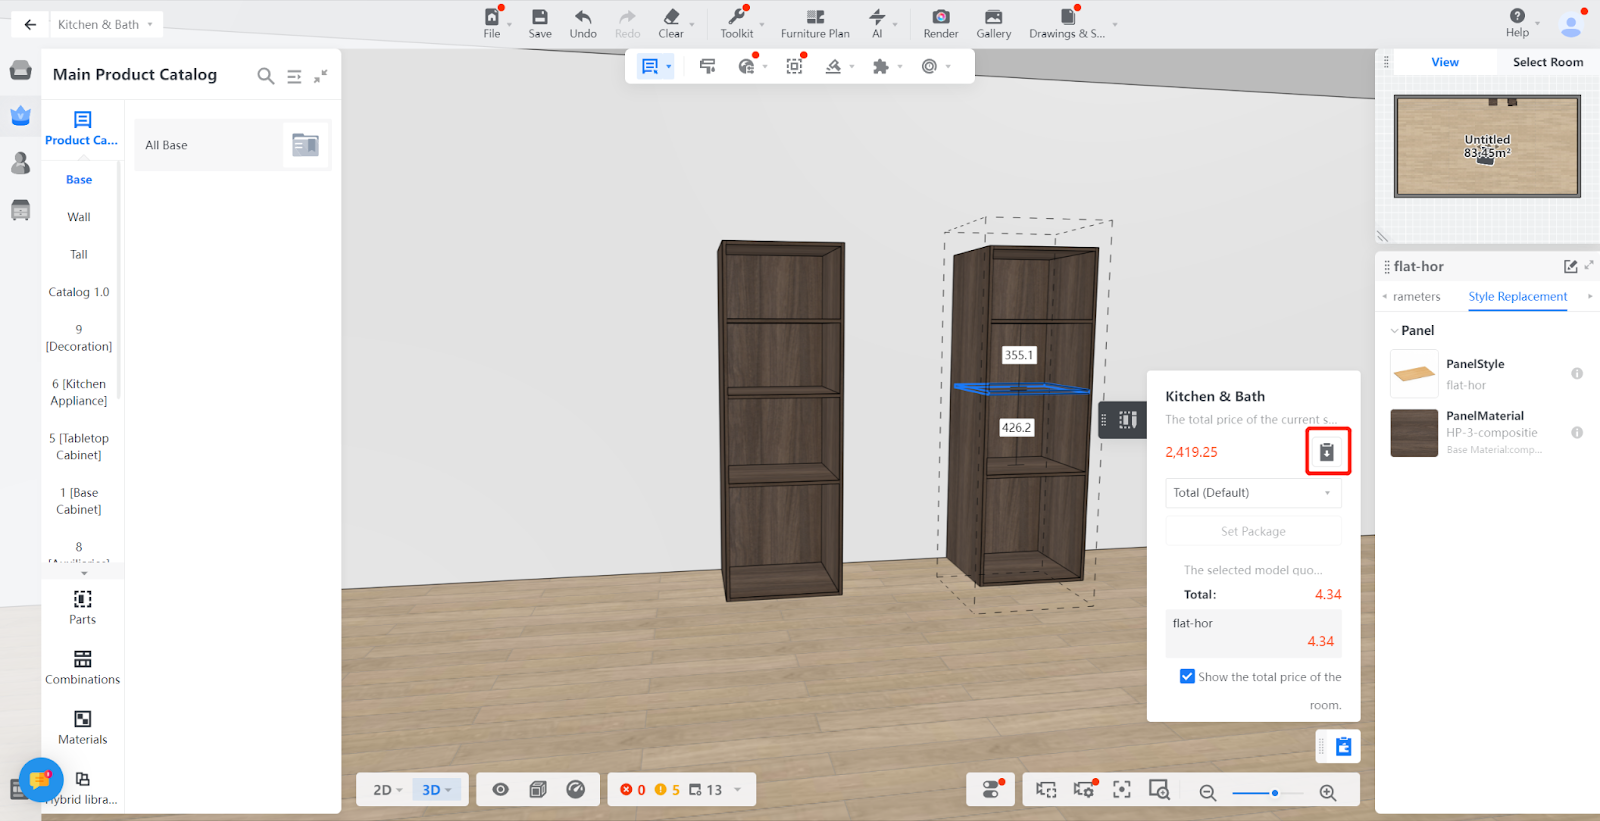Click the zoom in magnifier icon

click(x=1327, y=792)
